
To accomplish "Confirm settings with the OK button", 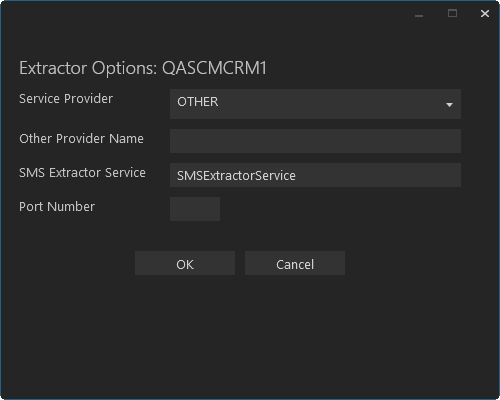I will click(x=185, y=263).
